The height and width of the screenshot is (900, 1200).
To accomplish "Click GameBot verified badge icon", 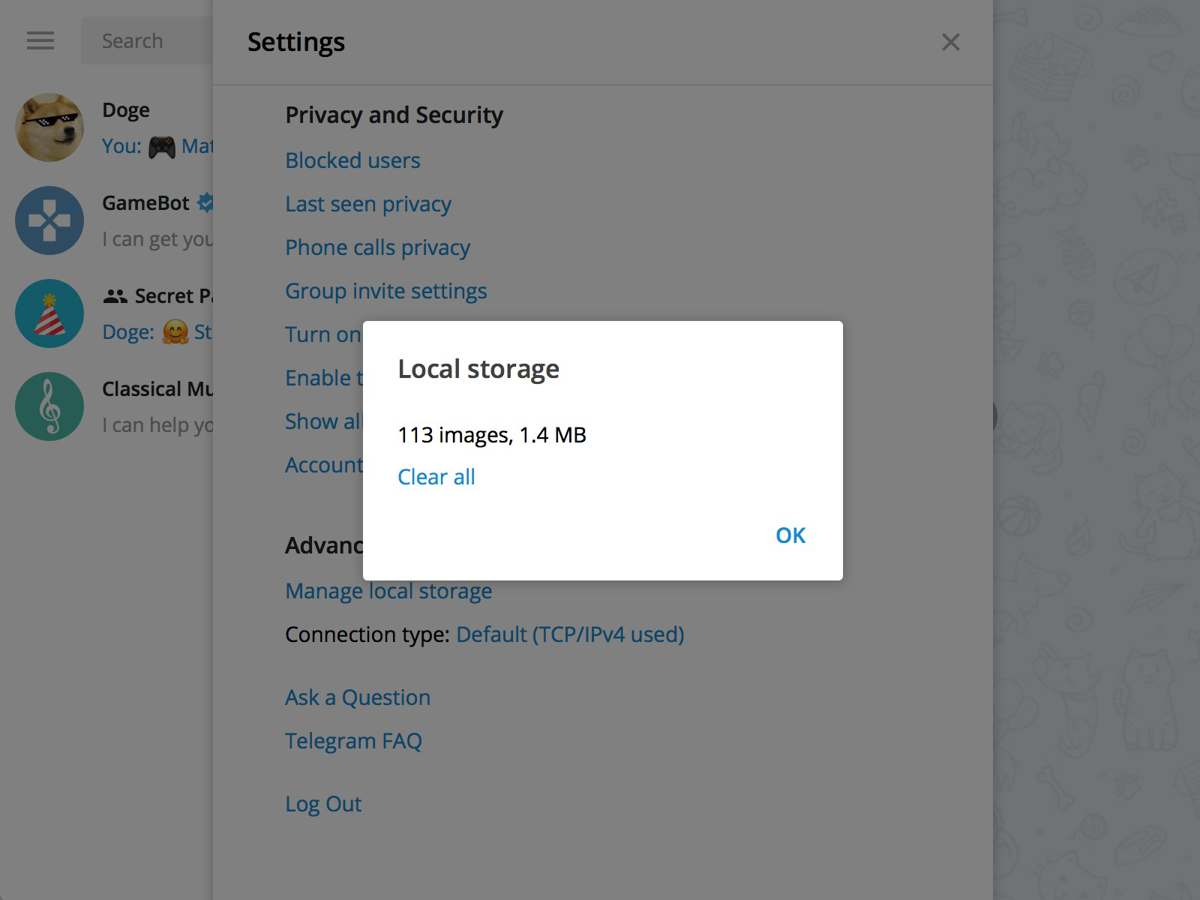I will coord(205,203).
